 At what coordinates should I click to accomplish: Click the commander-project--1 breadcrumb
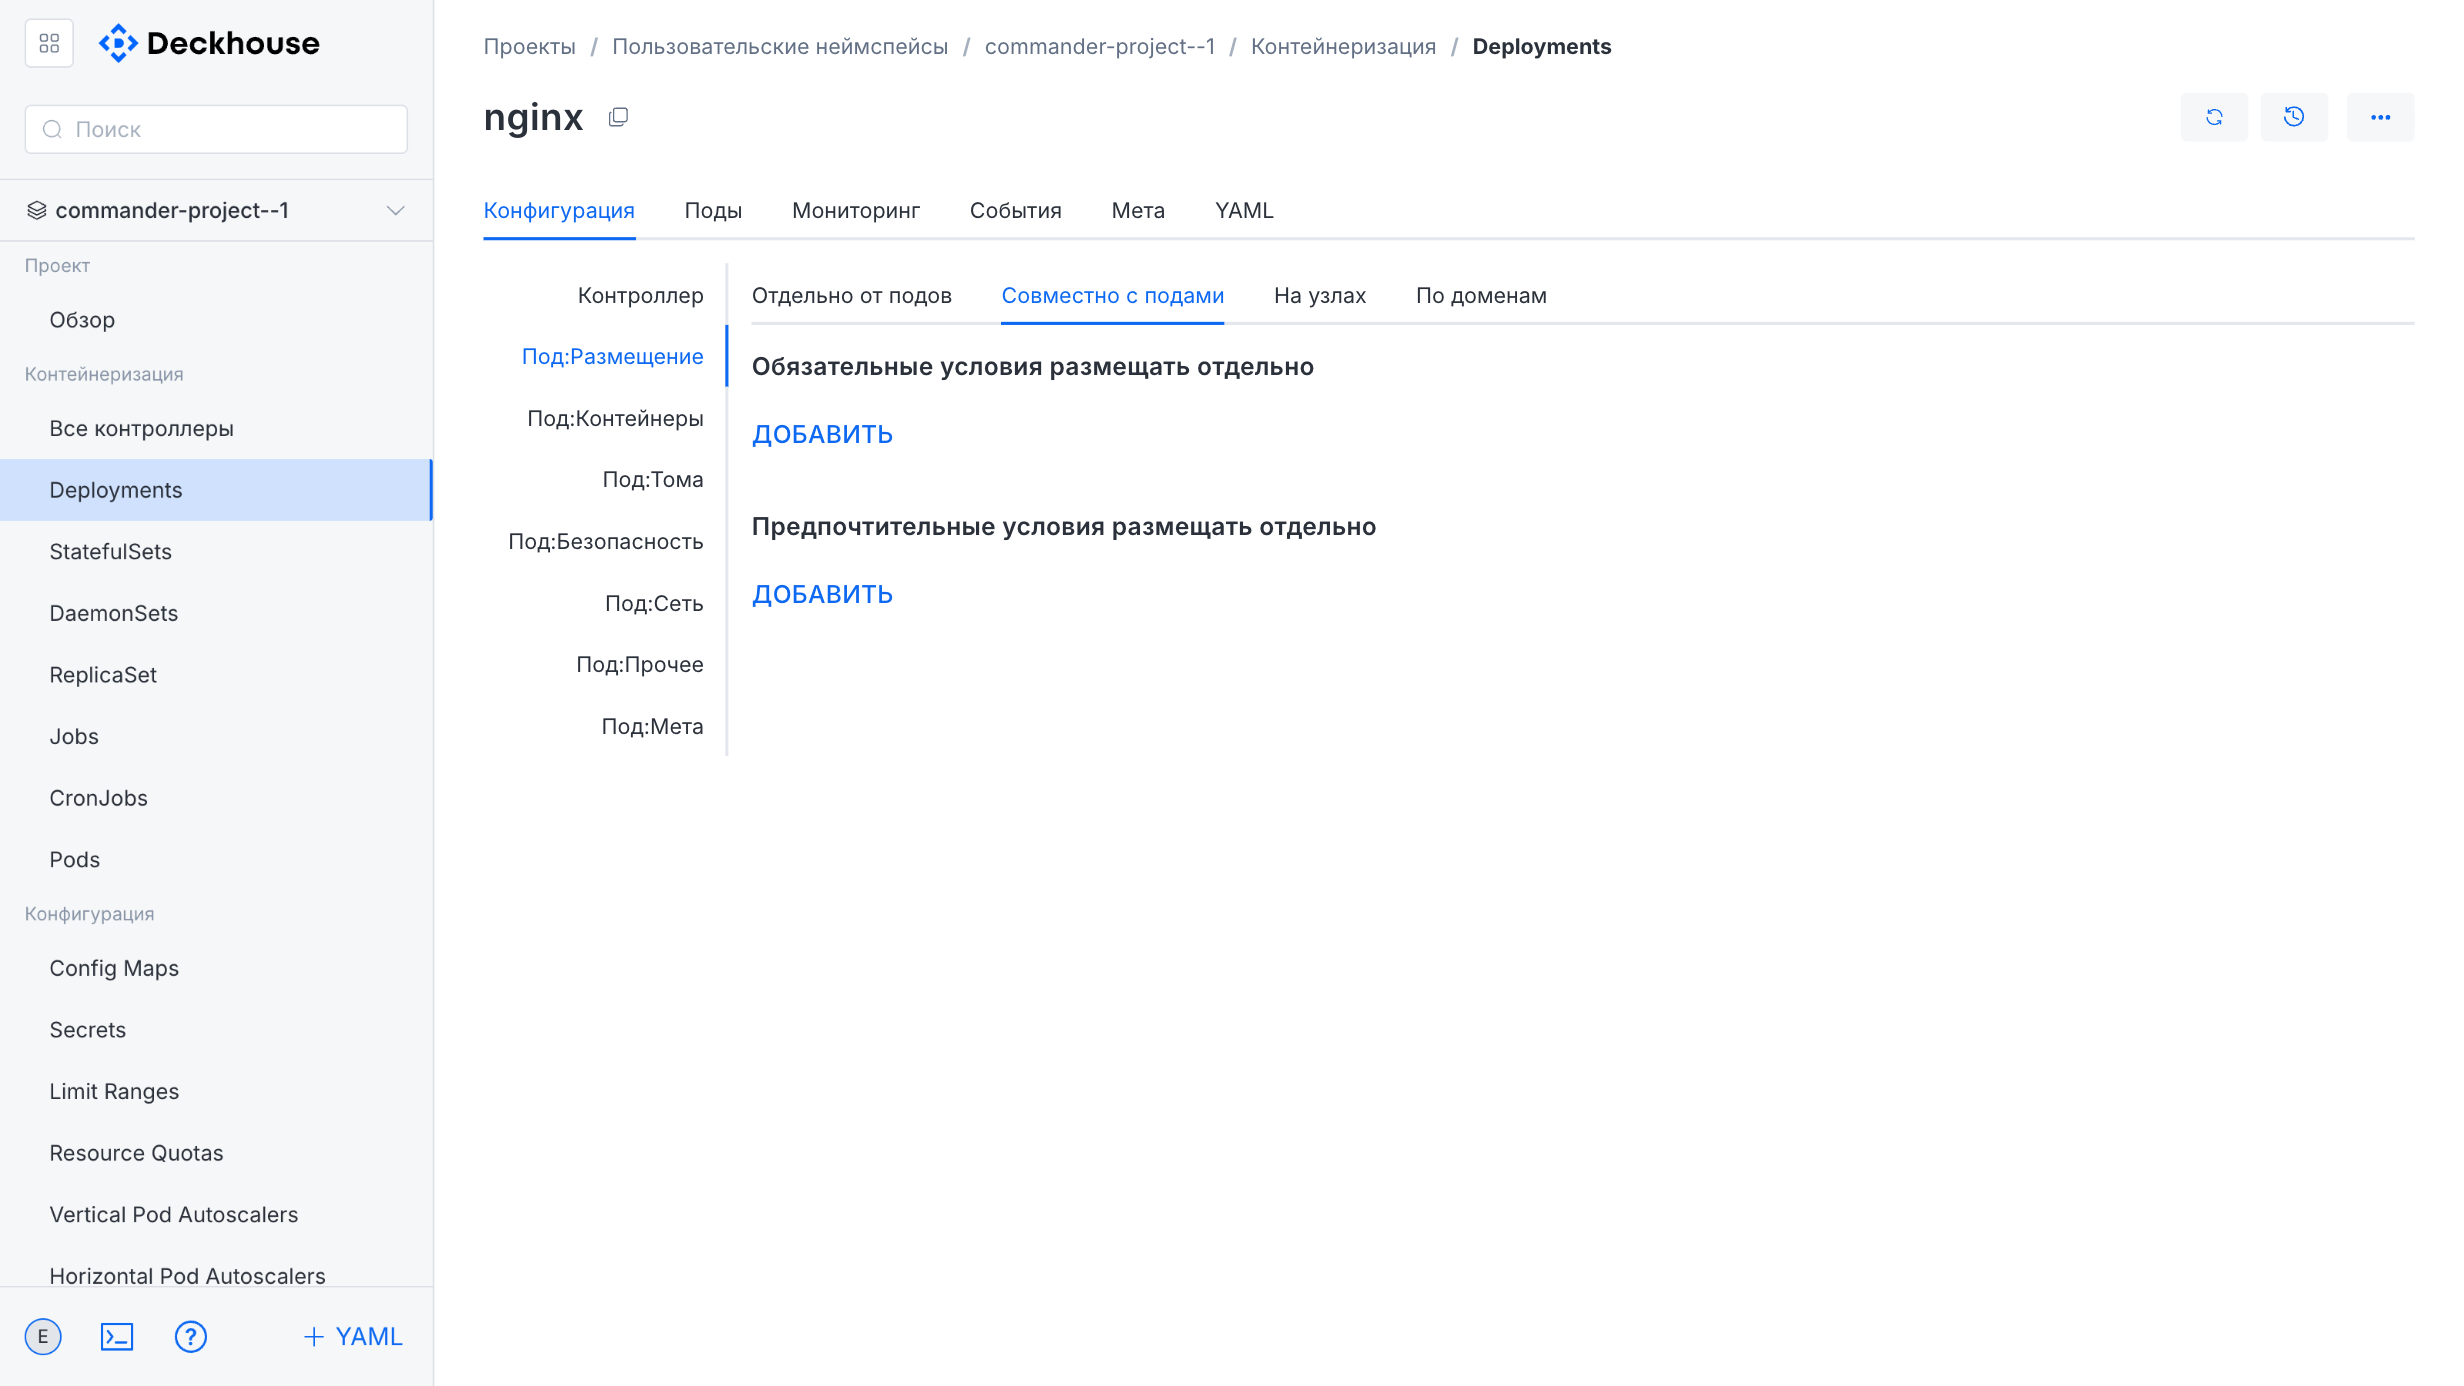click(x=1100, y=46)
